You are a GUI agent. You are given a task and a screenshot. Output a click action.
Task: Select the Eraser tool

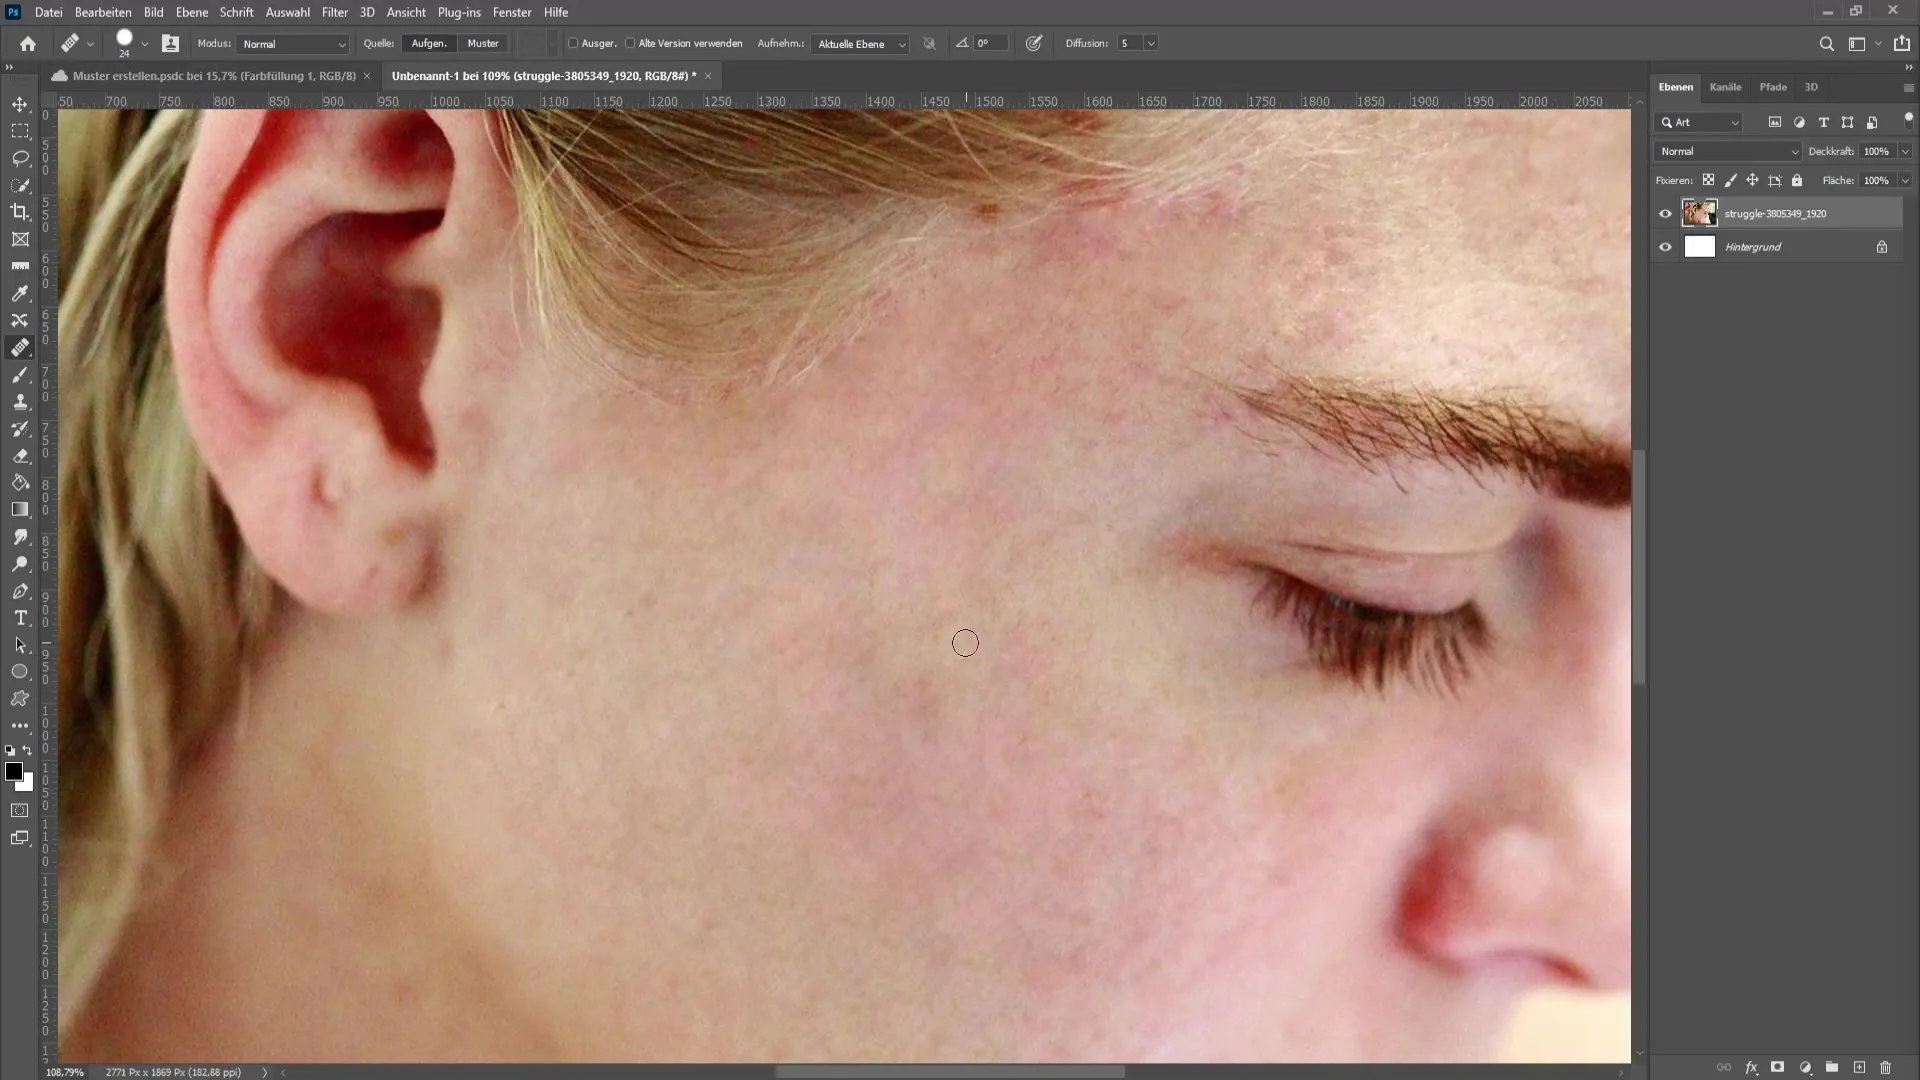[20, 456]
